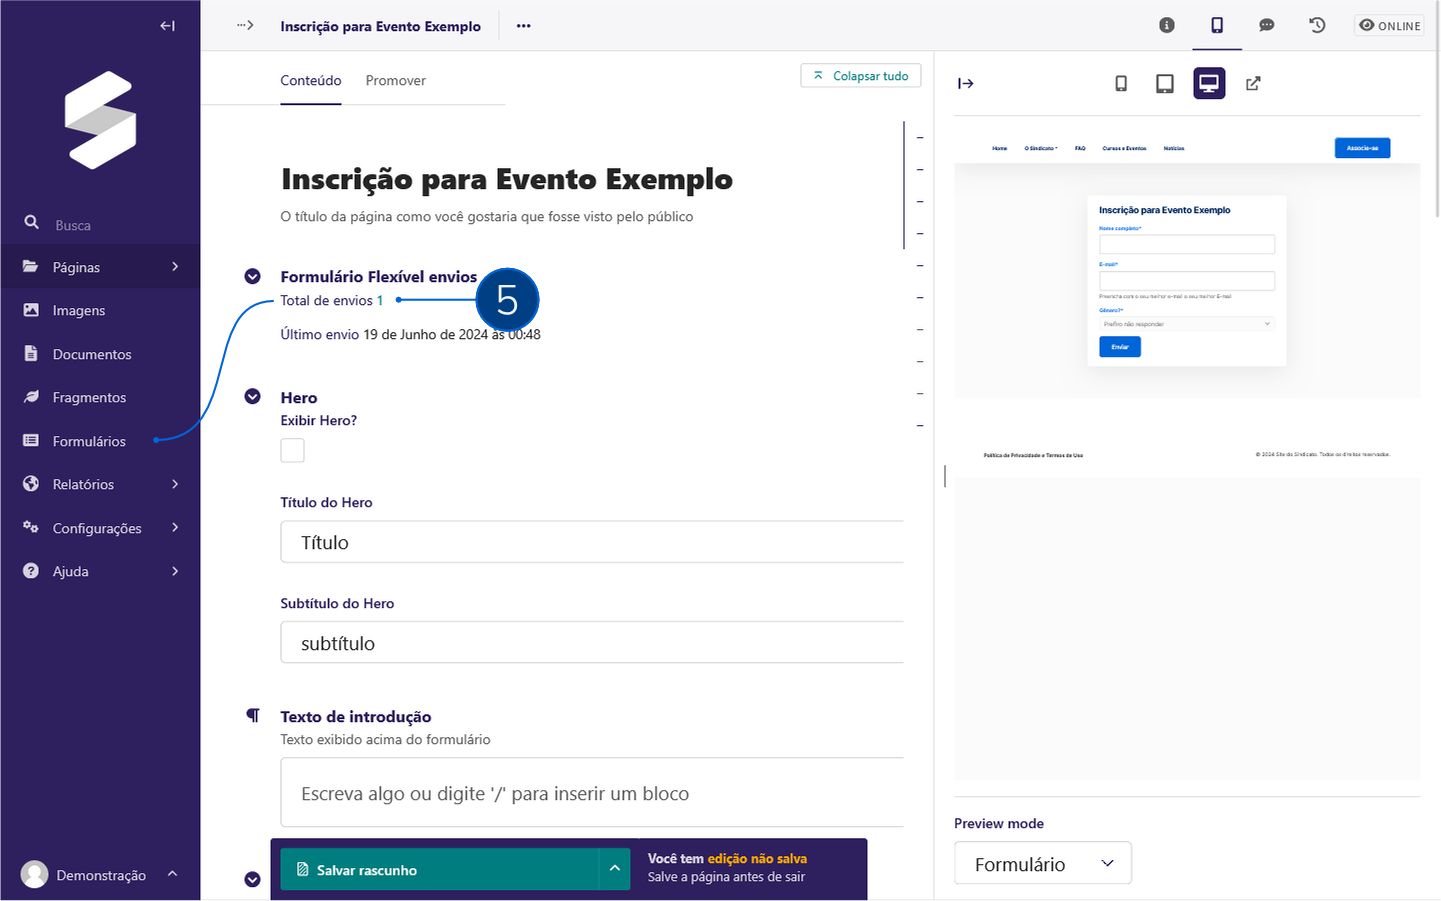Click inside the Título do Hero field

pyautogui.click(x=590, y=542)
